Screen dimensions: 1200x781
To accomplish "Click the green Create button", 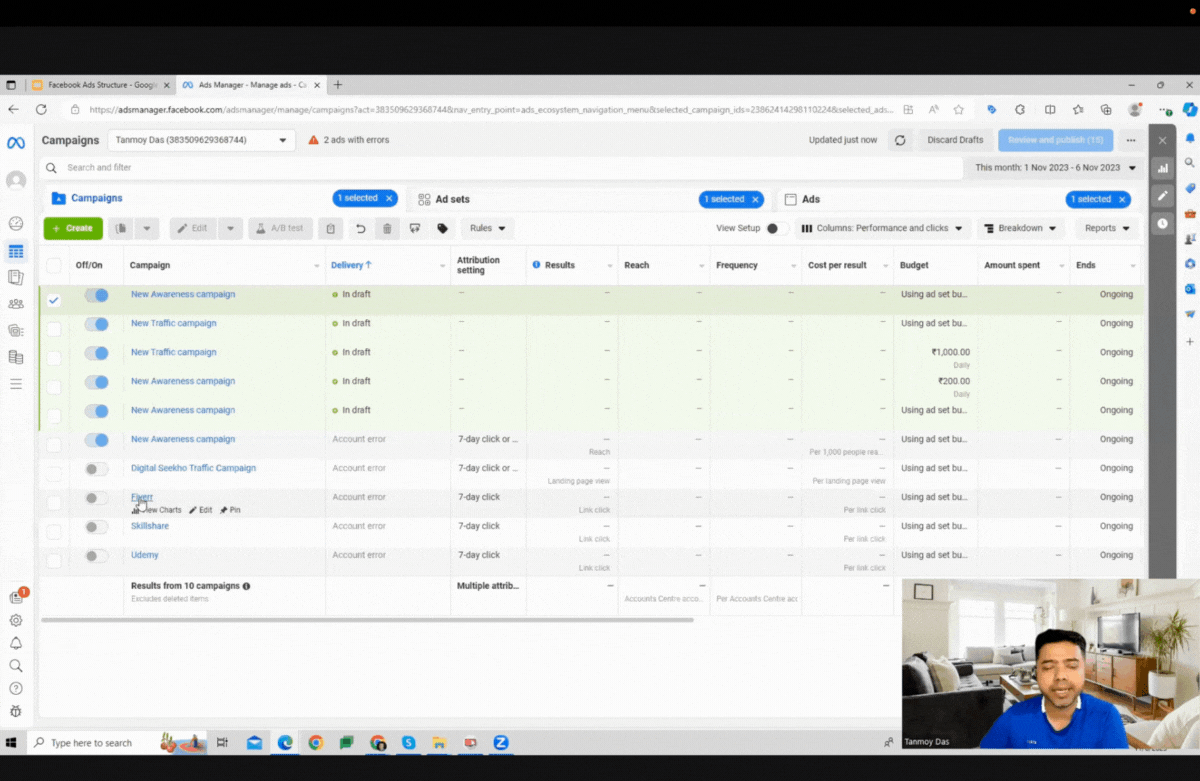I will (73, 228).
